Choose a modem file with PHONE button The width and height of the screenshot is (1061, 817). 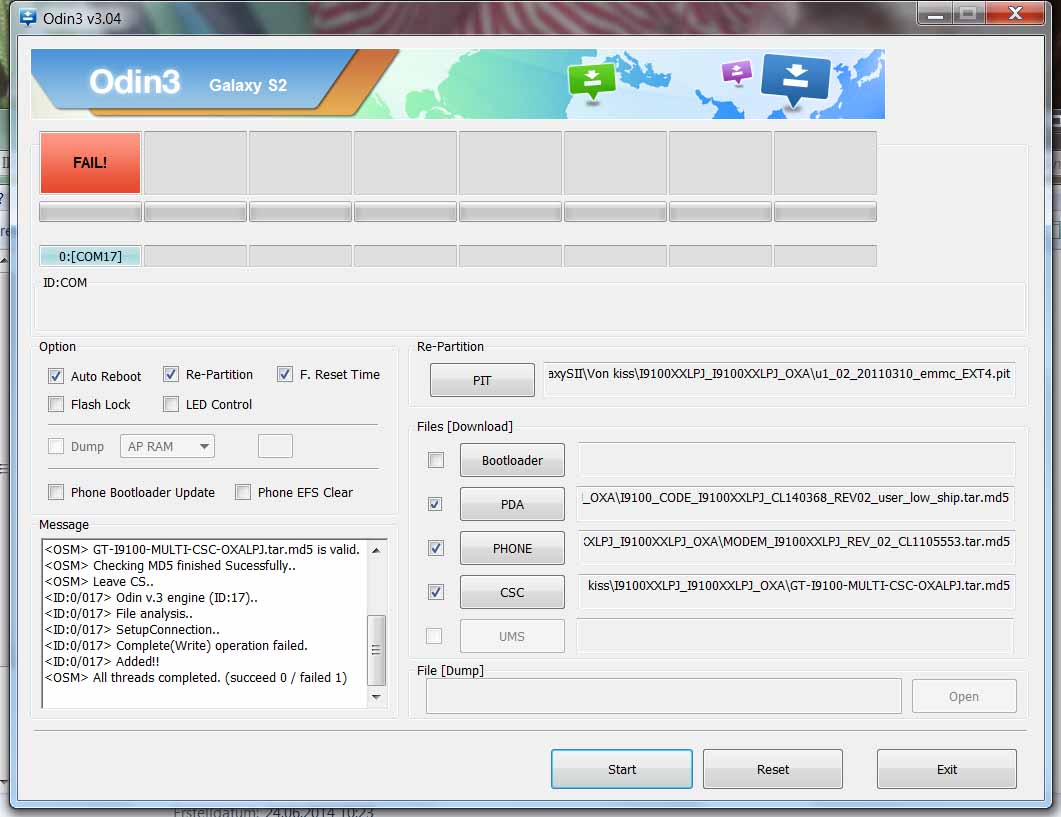coord(512,548)
